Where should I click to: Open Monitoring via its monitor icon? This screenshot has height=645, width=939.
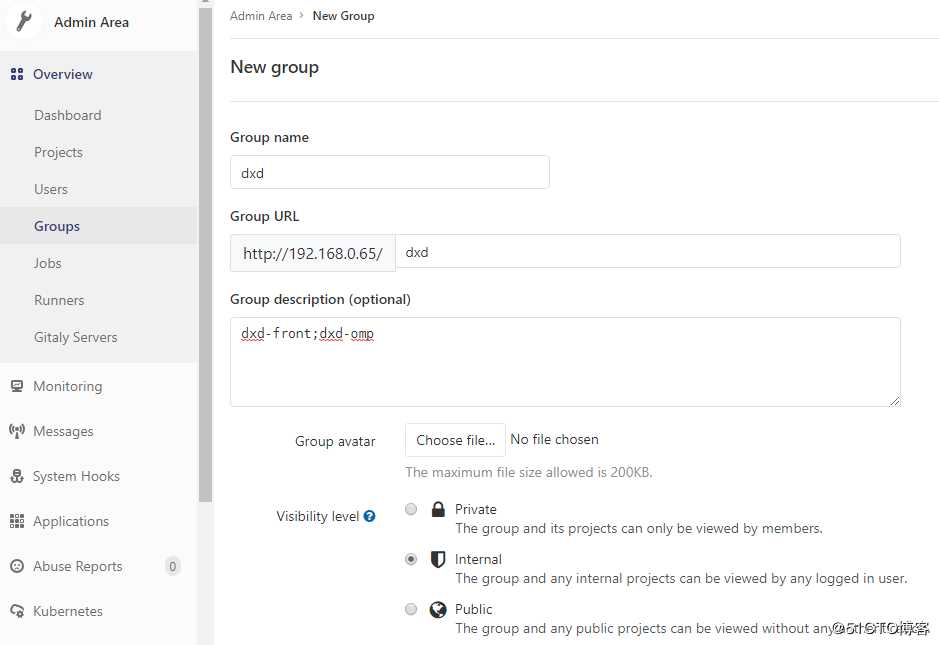(16, 386)
